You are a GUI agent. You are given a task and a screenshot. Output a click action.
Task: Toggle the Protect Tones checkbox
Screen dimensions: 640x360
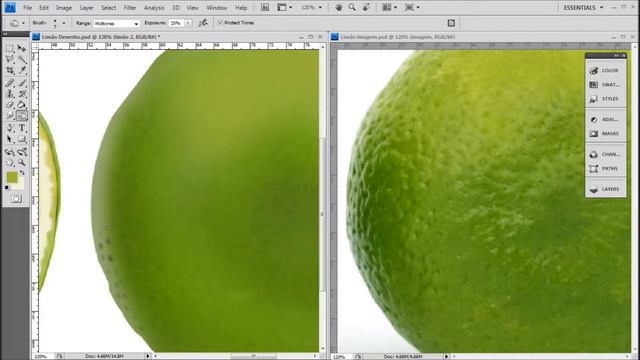[221, 23]
